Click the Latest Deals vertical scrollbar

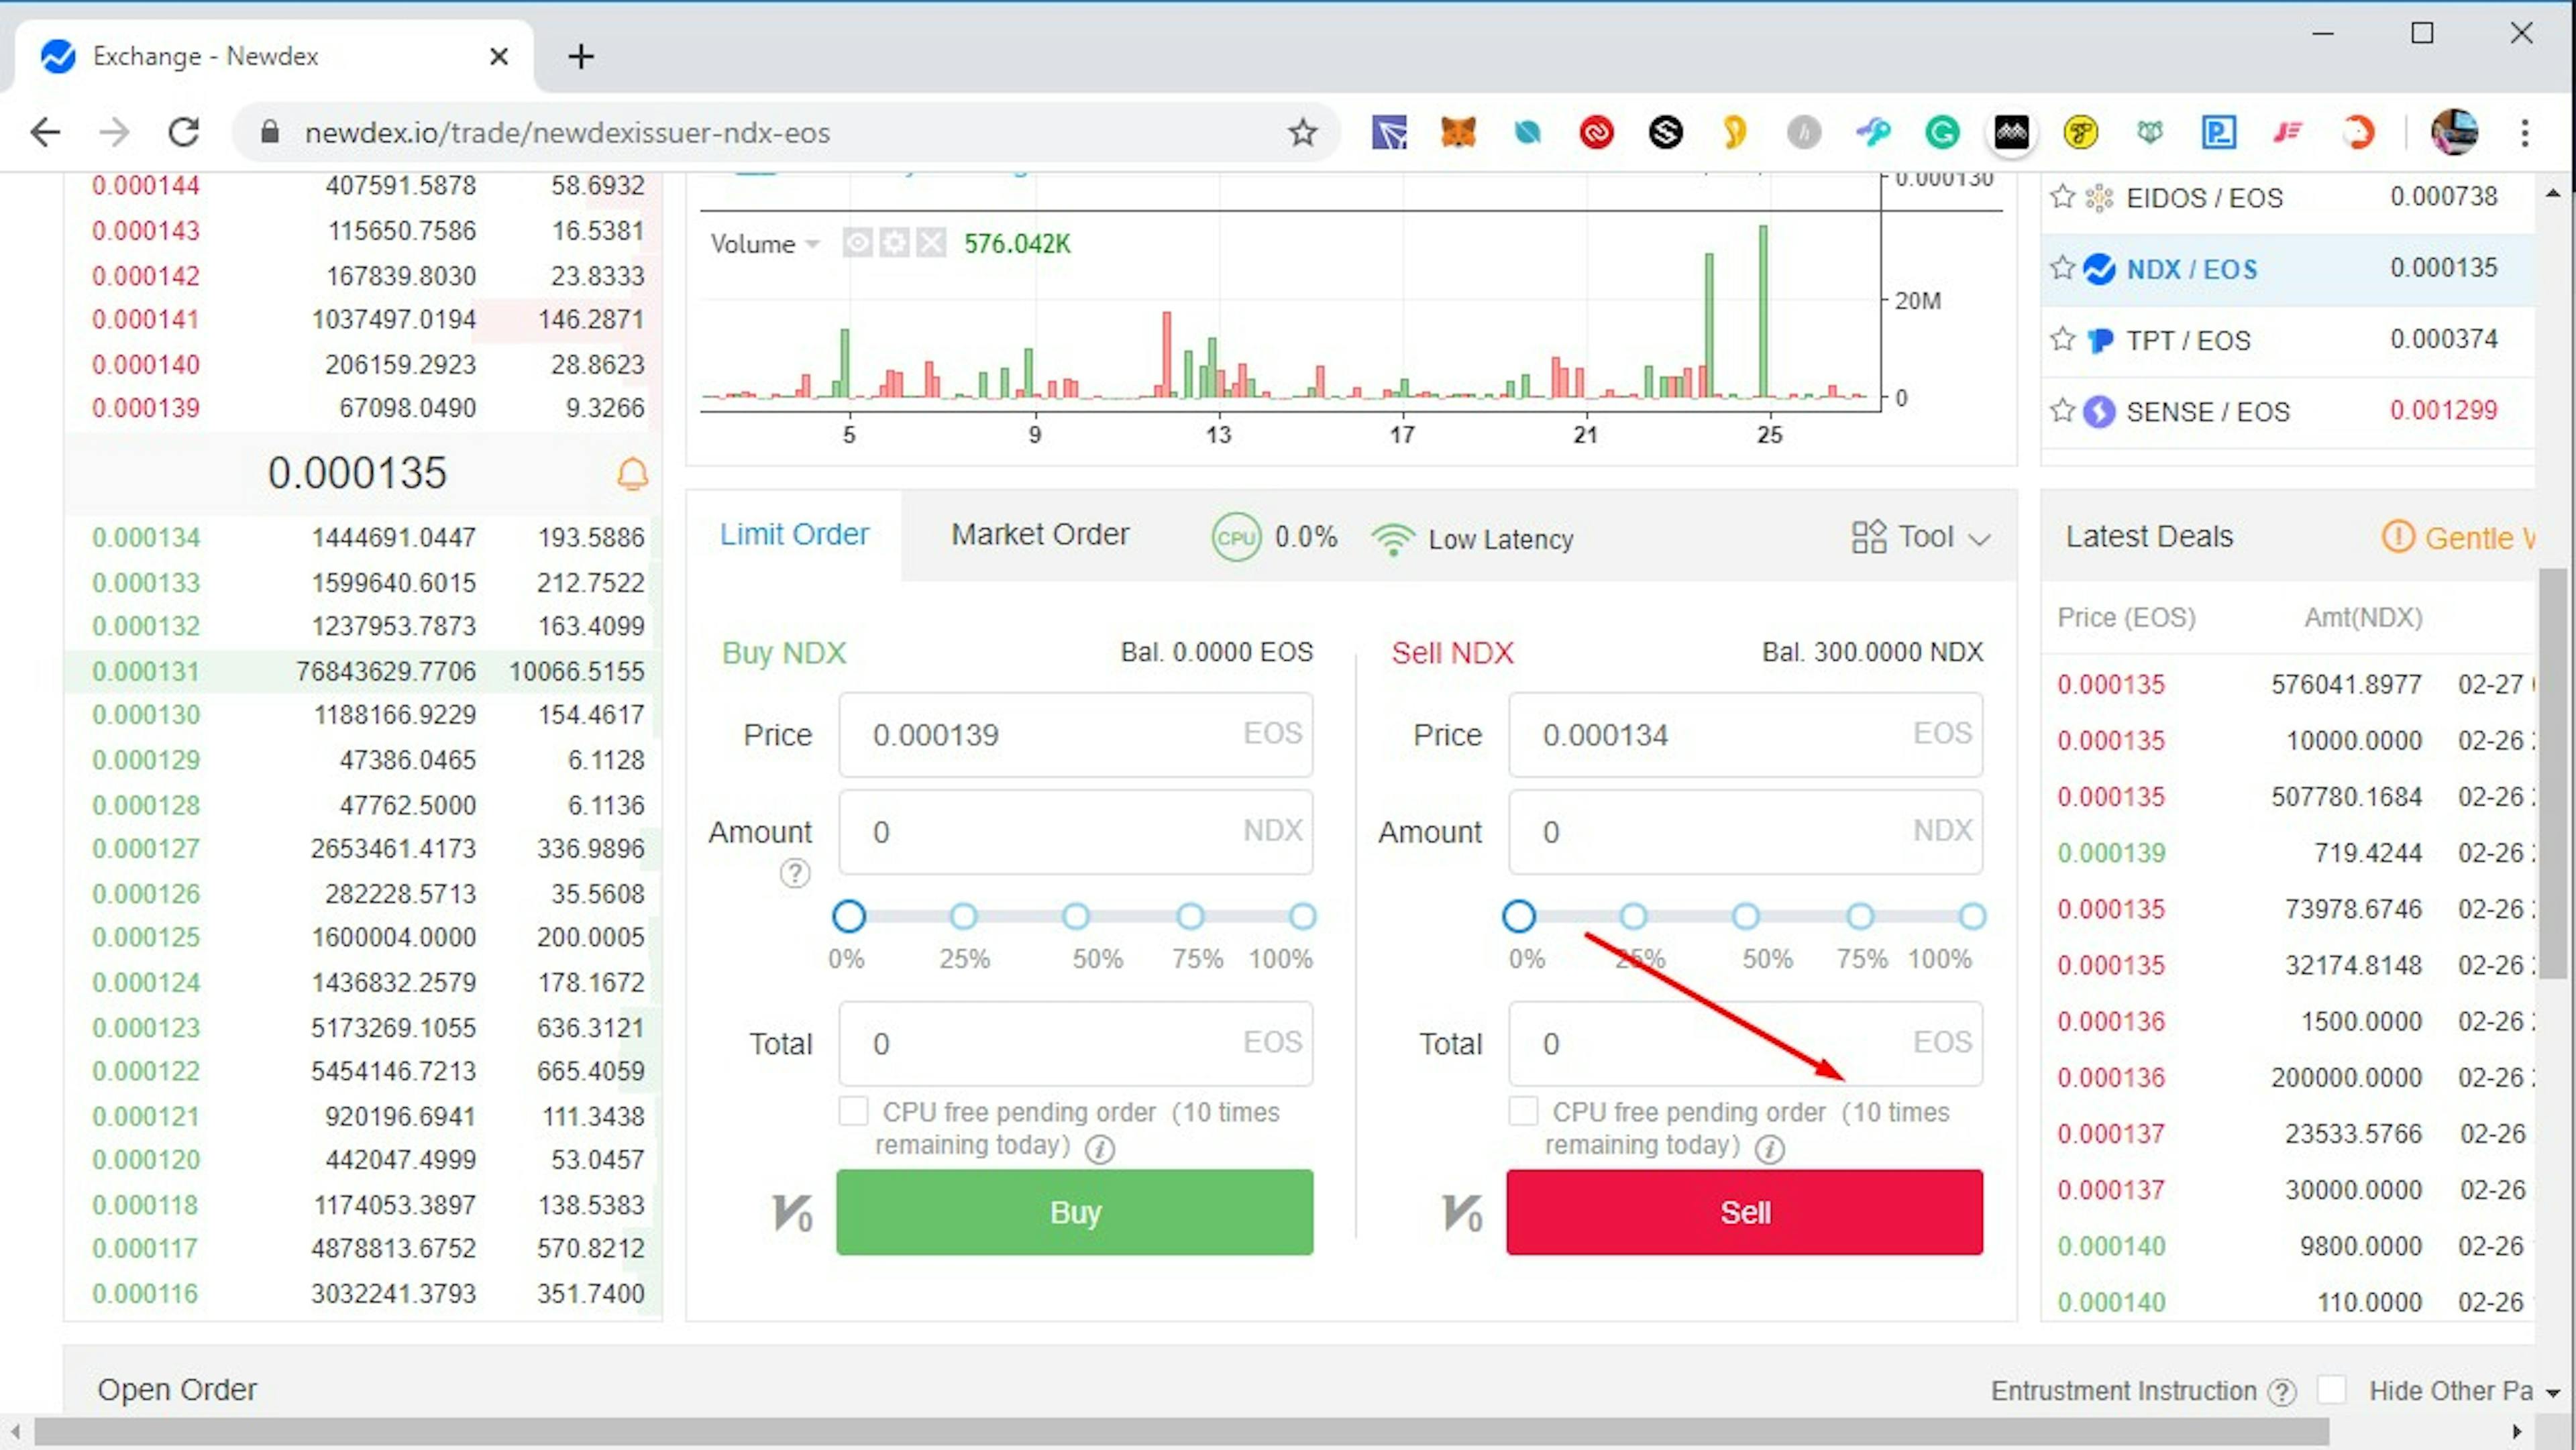(x=2552, y=772)
